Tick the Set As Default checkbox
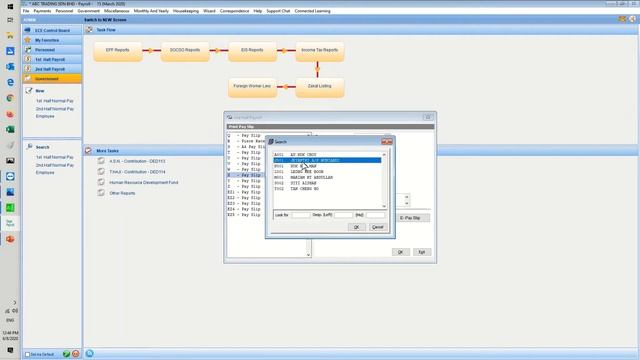The width and height of the screenshot is (640, 360). [x=27, y=354]
